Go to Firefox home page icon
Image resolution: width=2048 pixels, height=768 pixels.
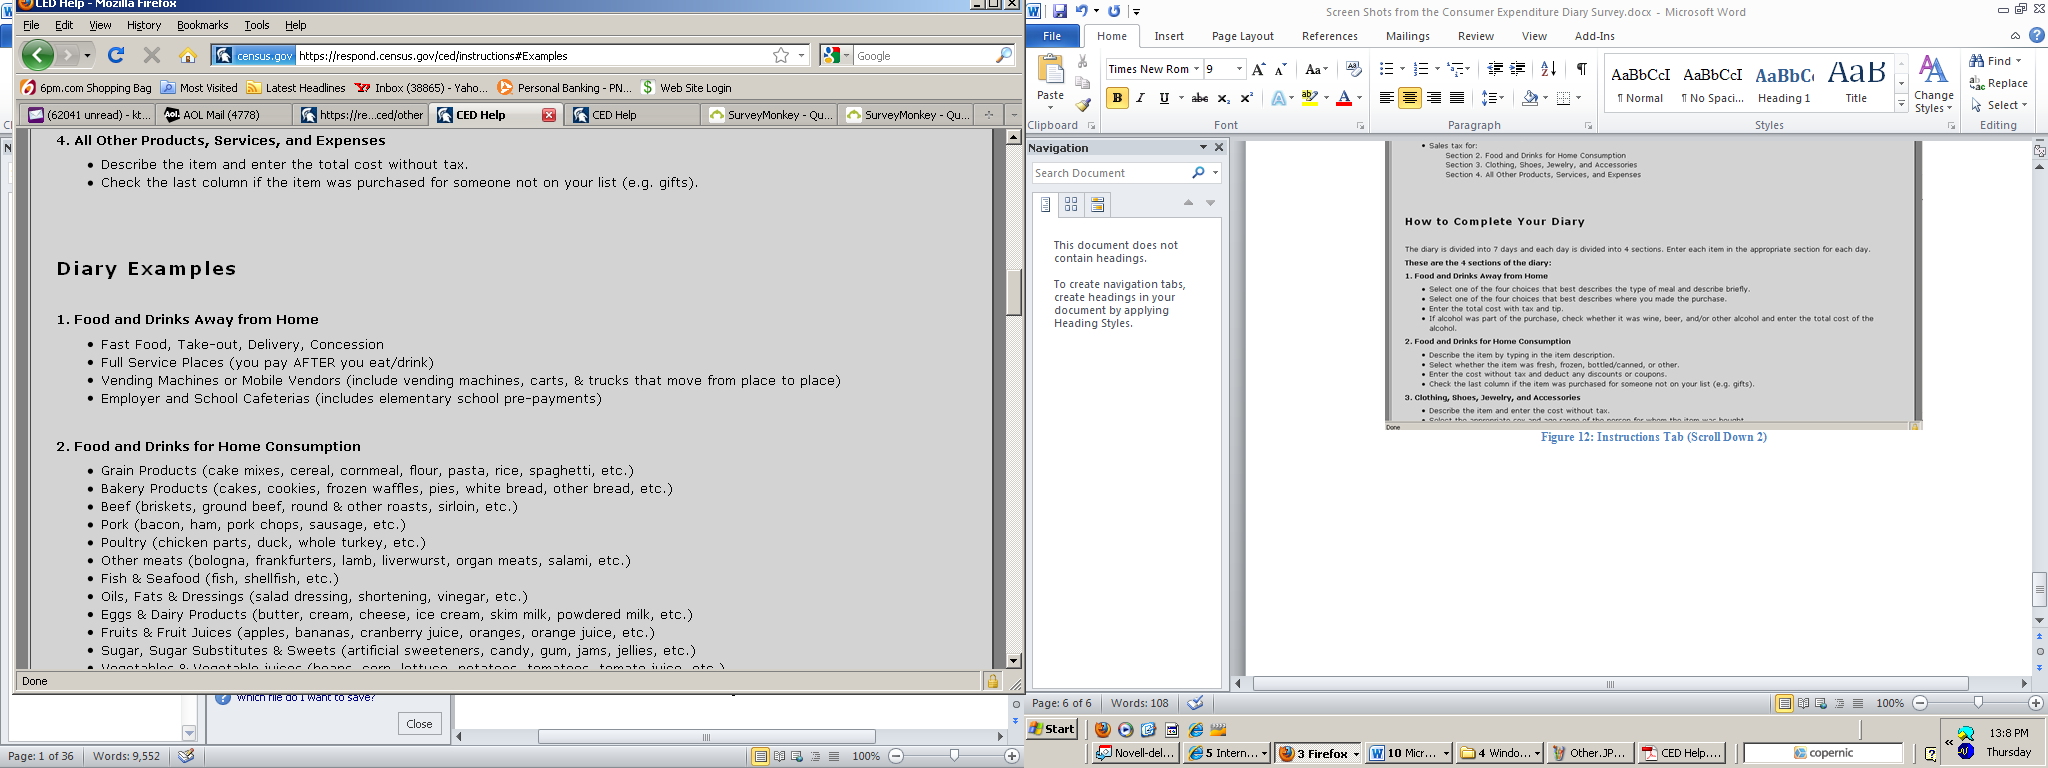(x=187, y=55)
